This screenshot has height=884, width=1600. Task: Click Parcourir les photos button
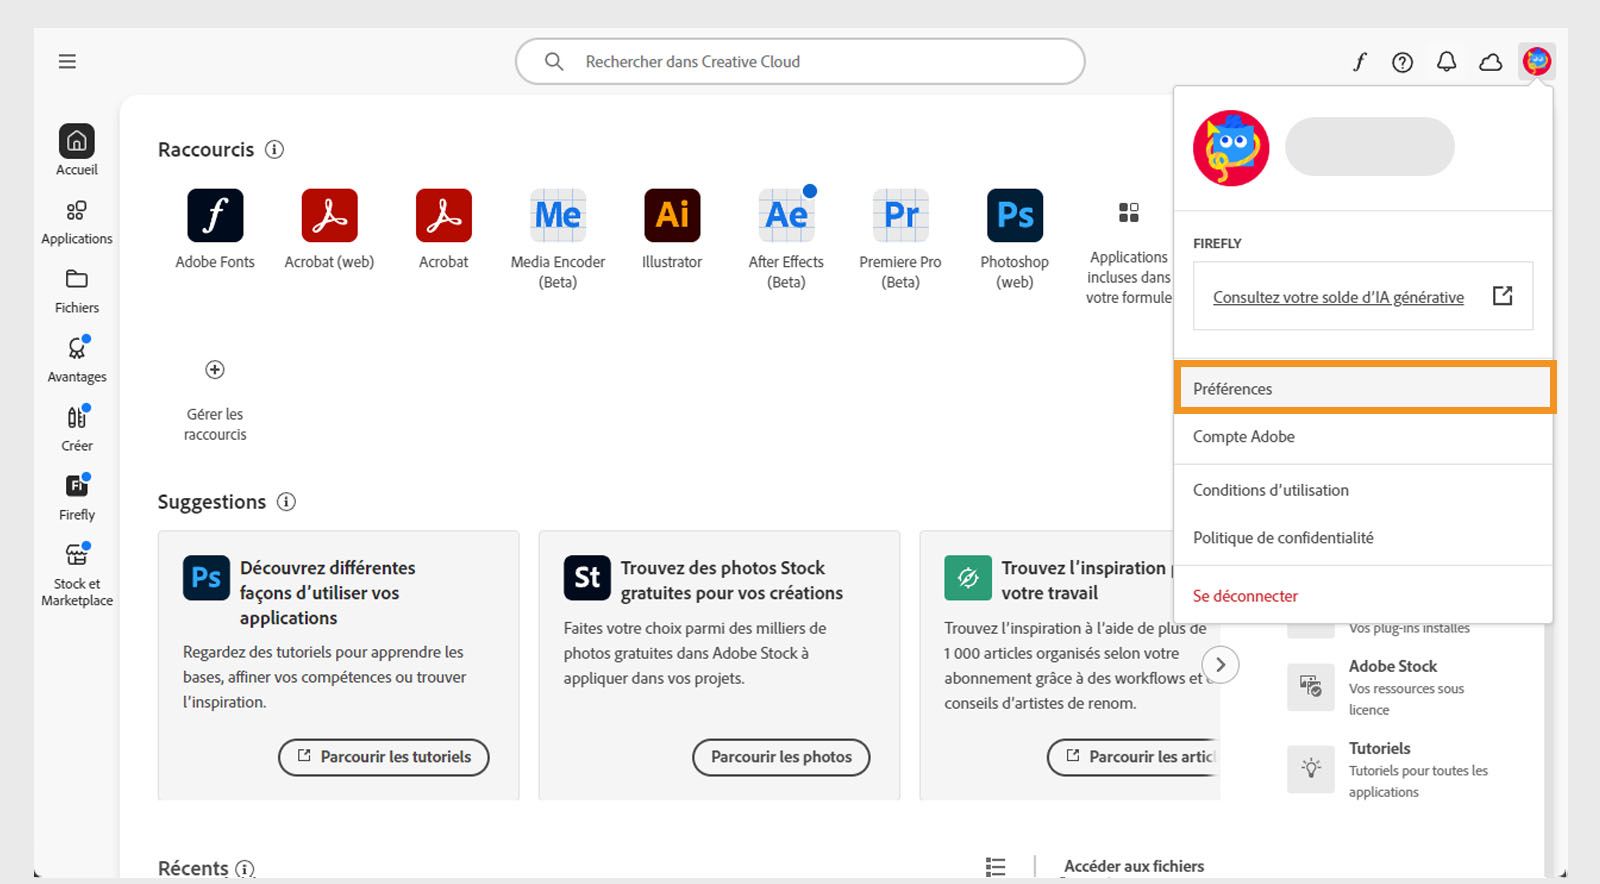pos(781,757)
